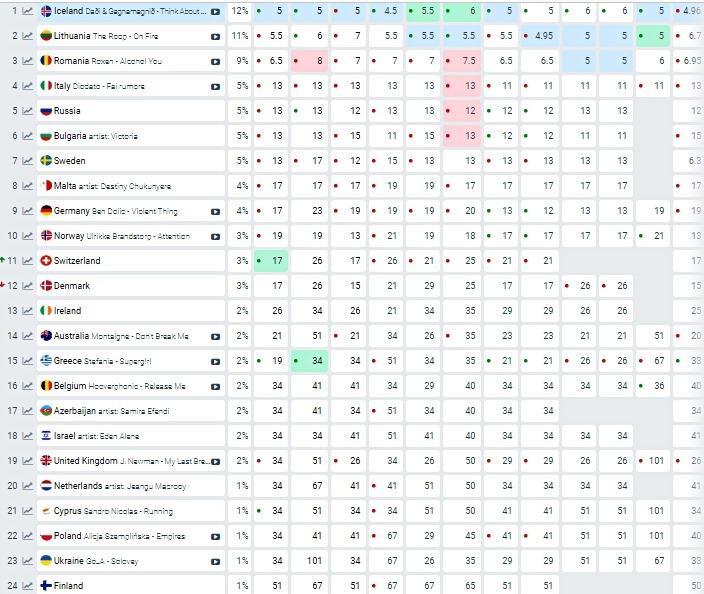Viewport: 704px width, 594px height.
Task: Play the video for Greece's Supergirl
Action: point(216,362)
